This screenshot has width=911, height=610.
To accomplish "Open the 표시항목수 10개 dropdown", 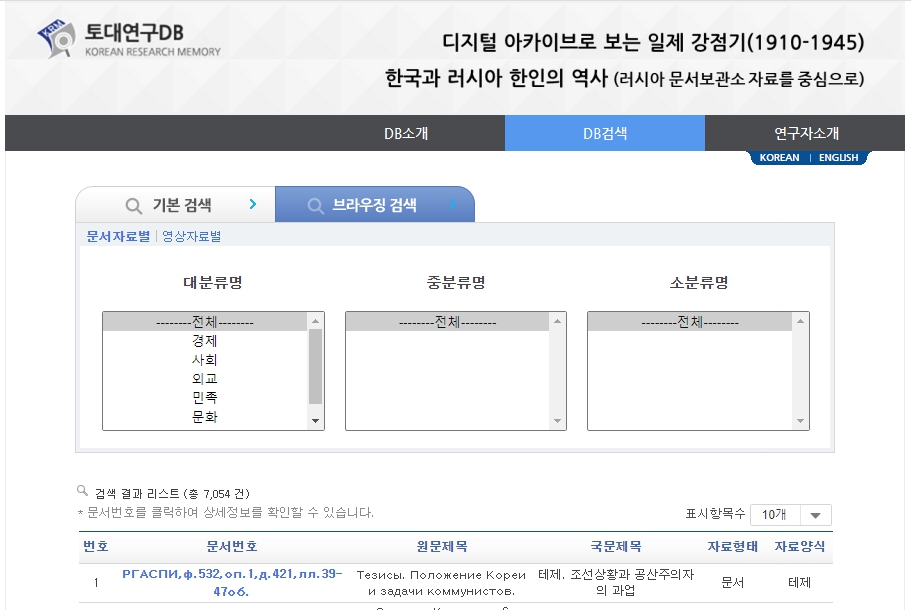I will [x=790, y=515].
